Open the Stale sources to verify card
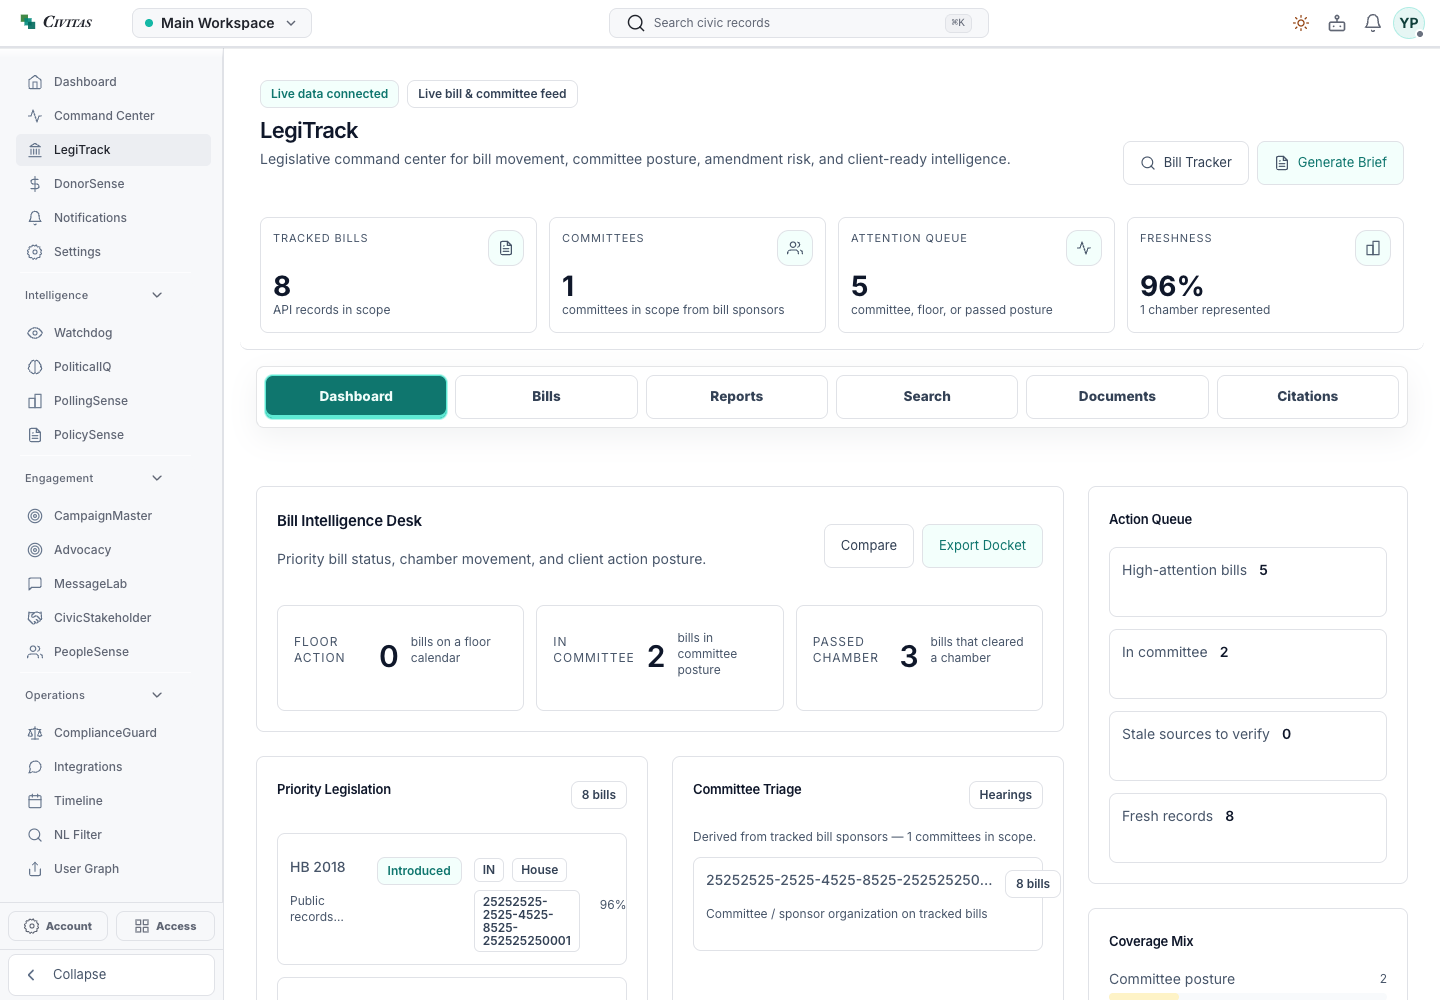 [x=1248, y=746]
